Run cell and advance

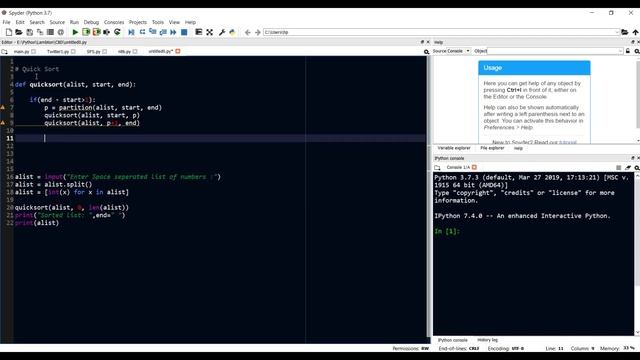tap(96, 32)
